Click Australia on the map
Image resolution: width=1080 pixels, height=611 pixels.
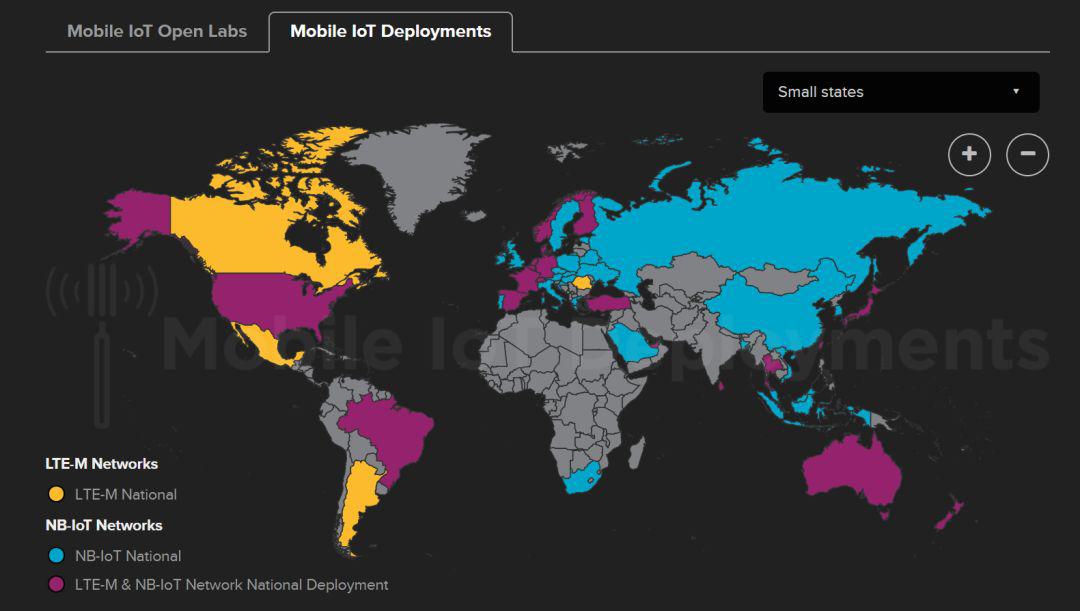pos(850,465)
